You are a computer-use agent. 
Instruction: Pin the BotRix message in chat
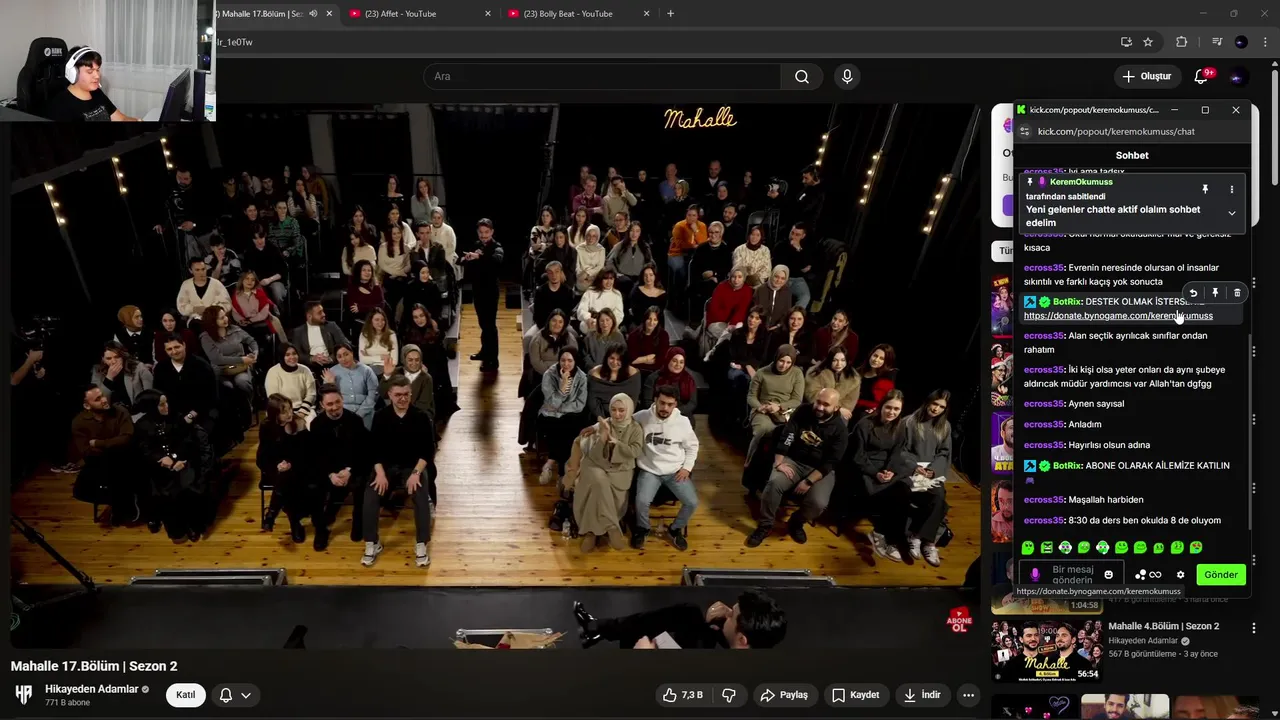point(1215,293)
